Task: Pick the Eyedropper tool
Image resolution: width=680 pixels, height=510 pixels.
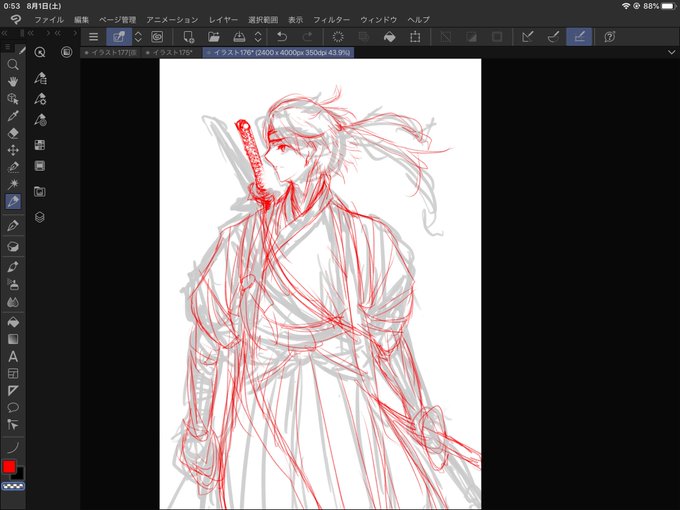Action: point(13,116)
